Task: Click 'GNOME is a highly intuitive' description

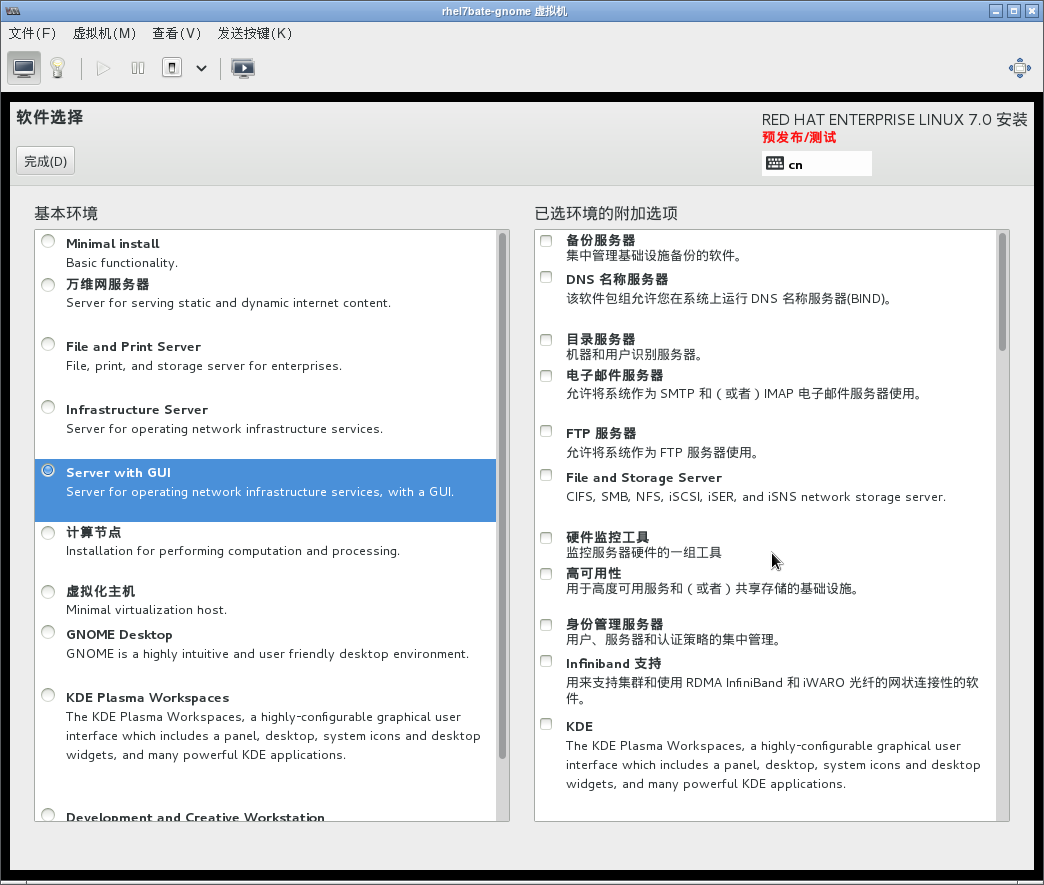Action: (x=267, y=653)
